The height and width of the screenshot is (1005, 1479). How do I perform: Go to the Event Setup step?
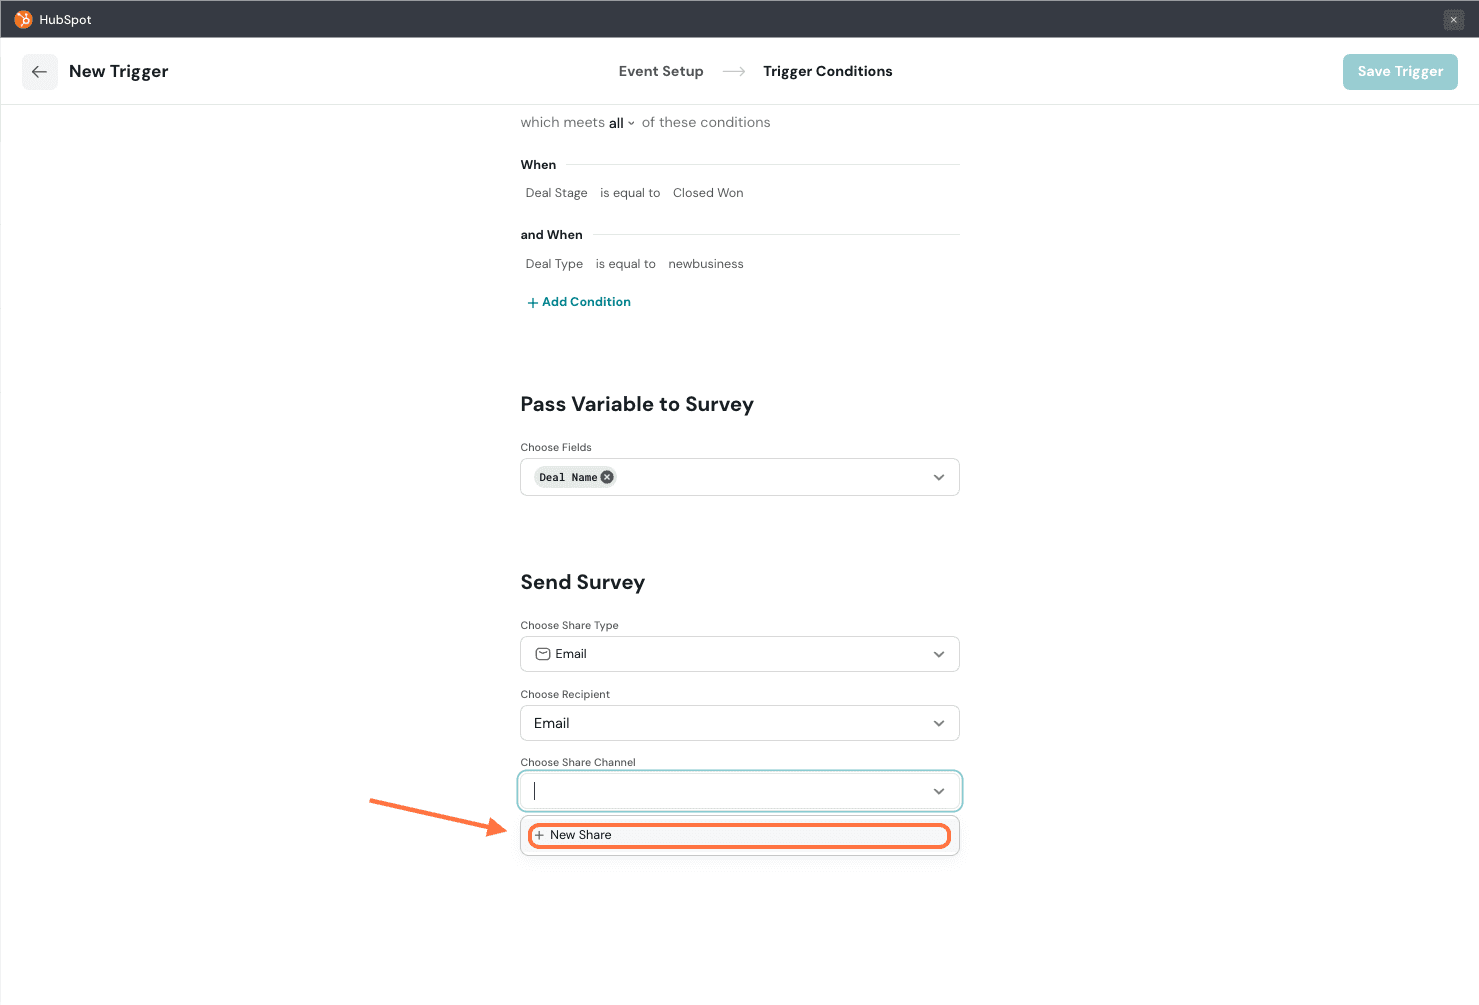coord(660,71)
